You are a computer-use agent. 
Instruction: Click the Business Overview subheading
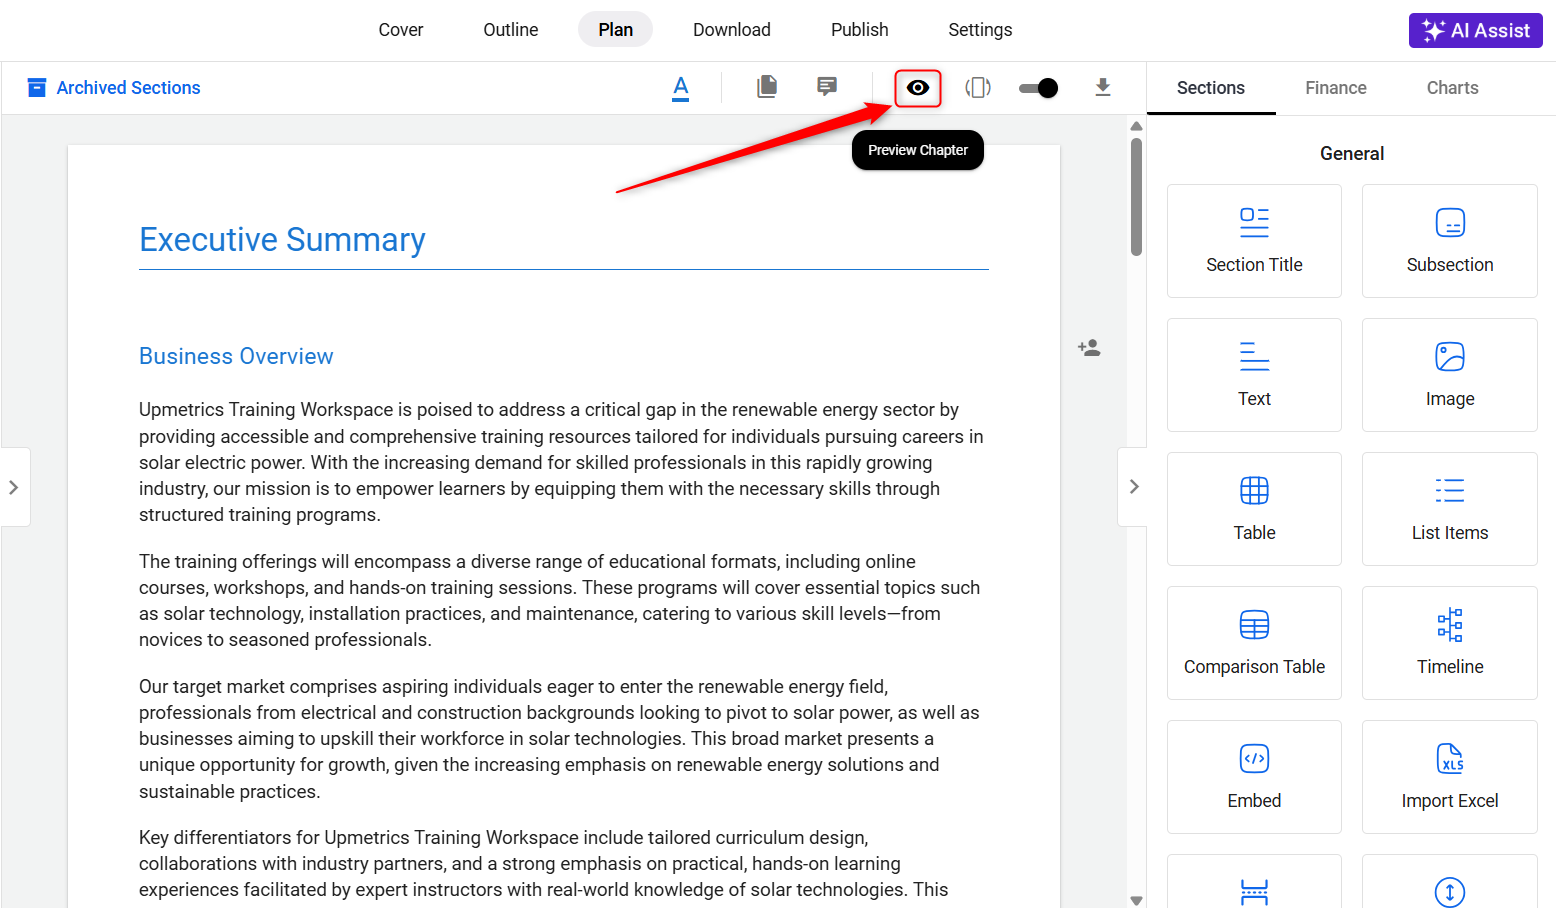[x=236, y=356]
